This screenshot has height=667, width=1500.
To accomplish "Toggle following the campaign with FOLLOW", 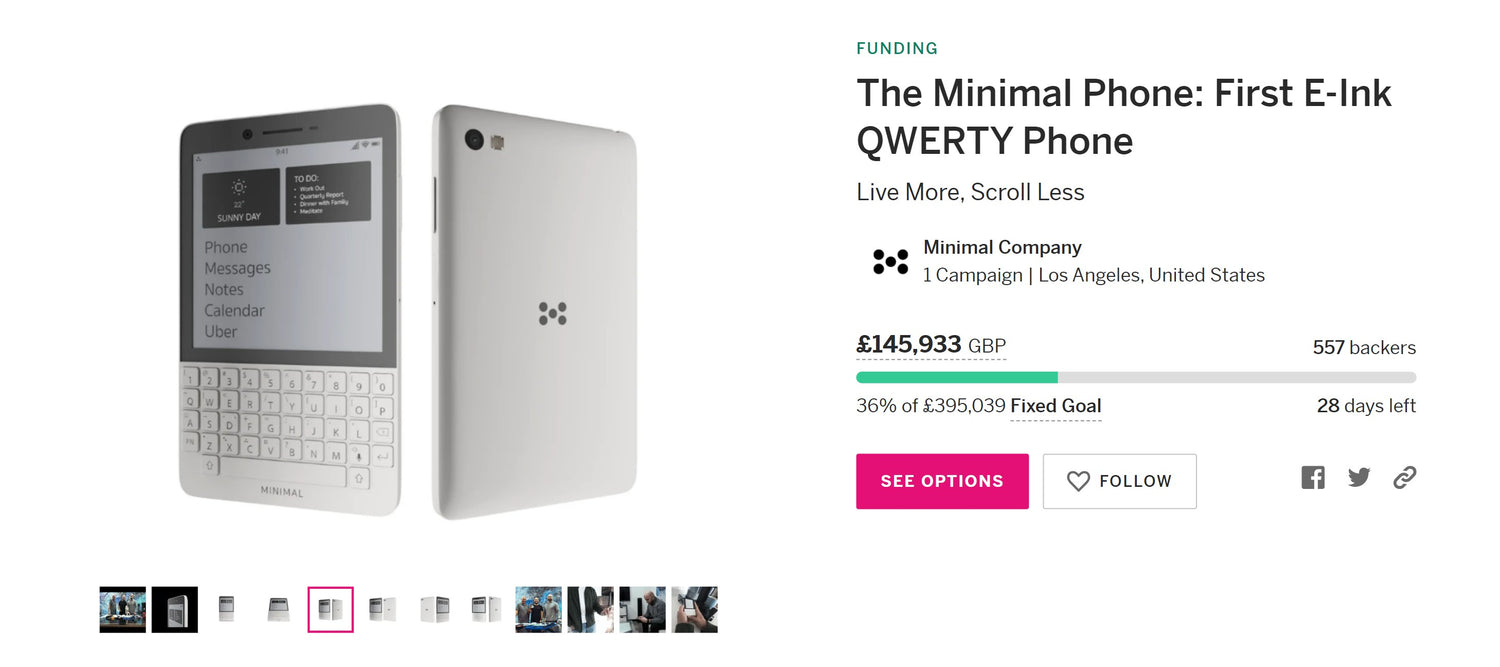I will (1119, 481).
